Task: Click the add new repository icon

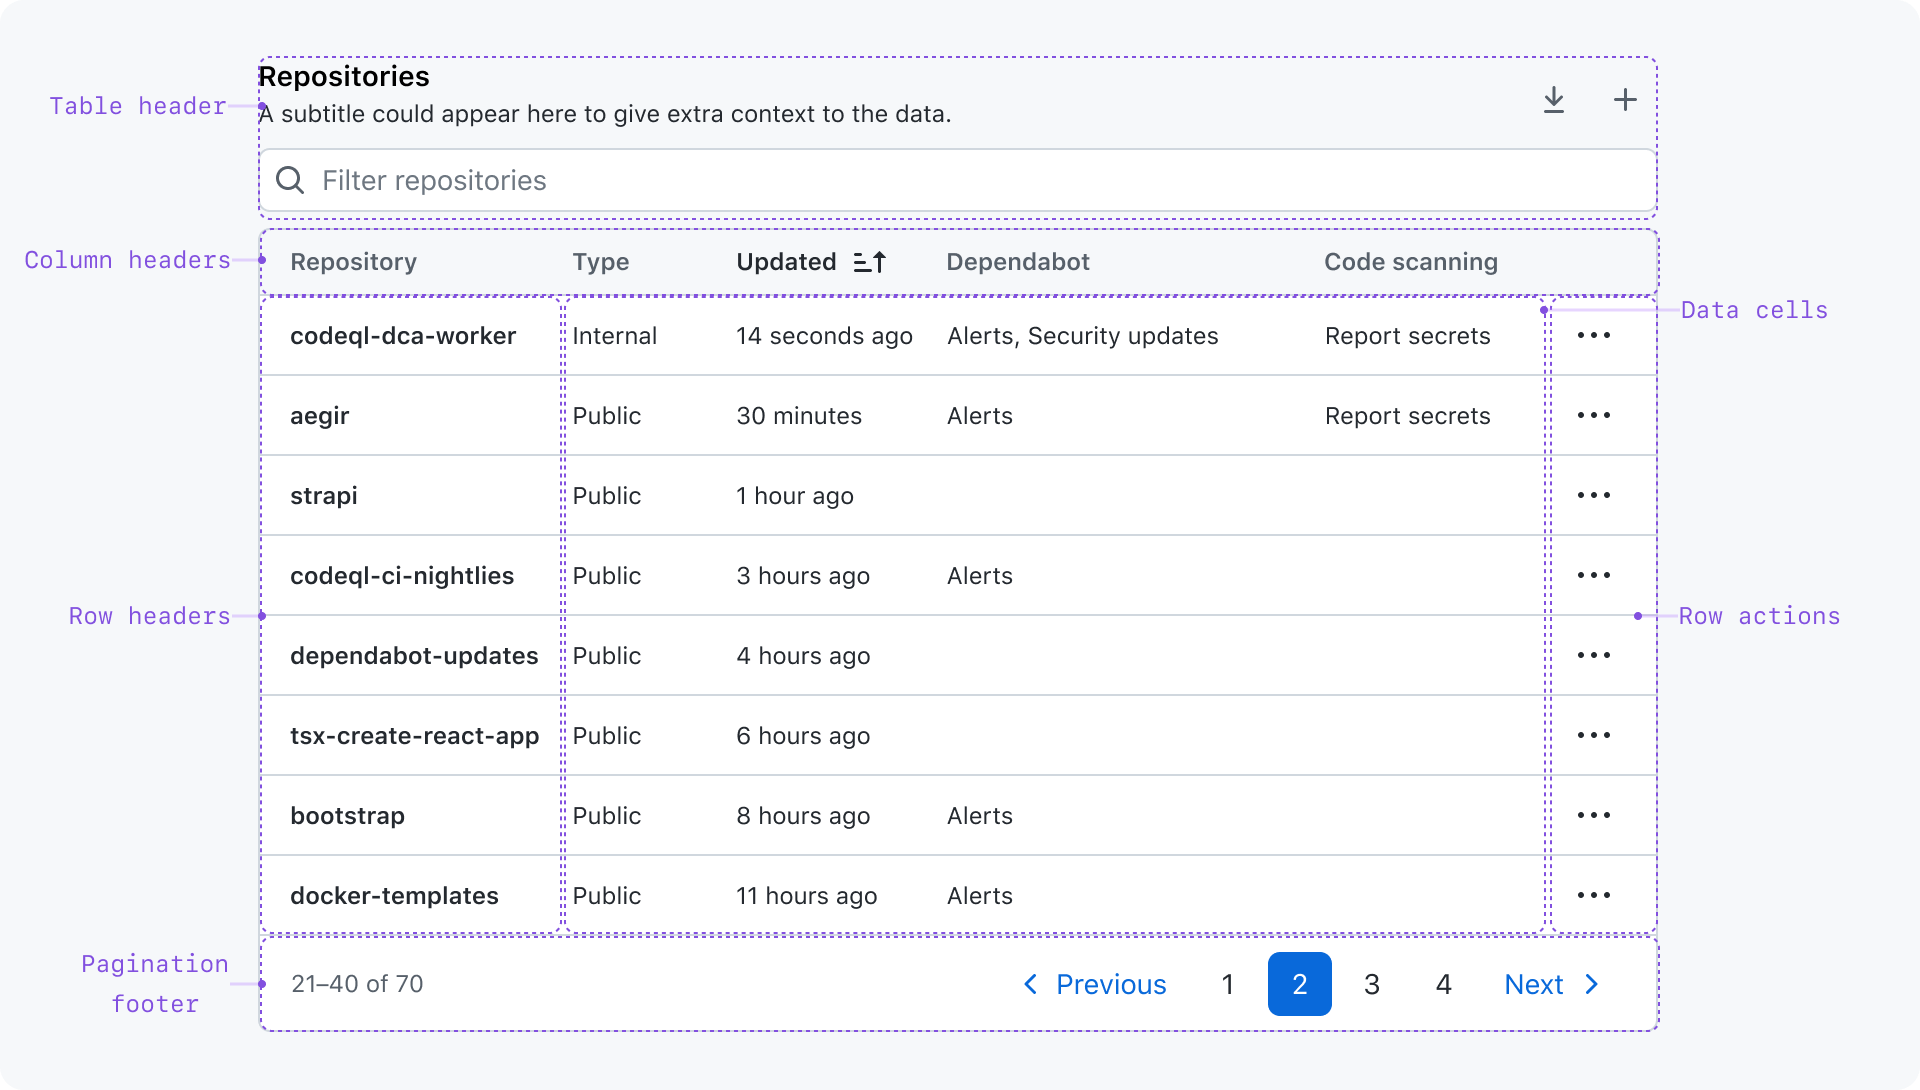Action: click(1625, 99)
